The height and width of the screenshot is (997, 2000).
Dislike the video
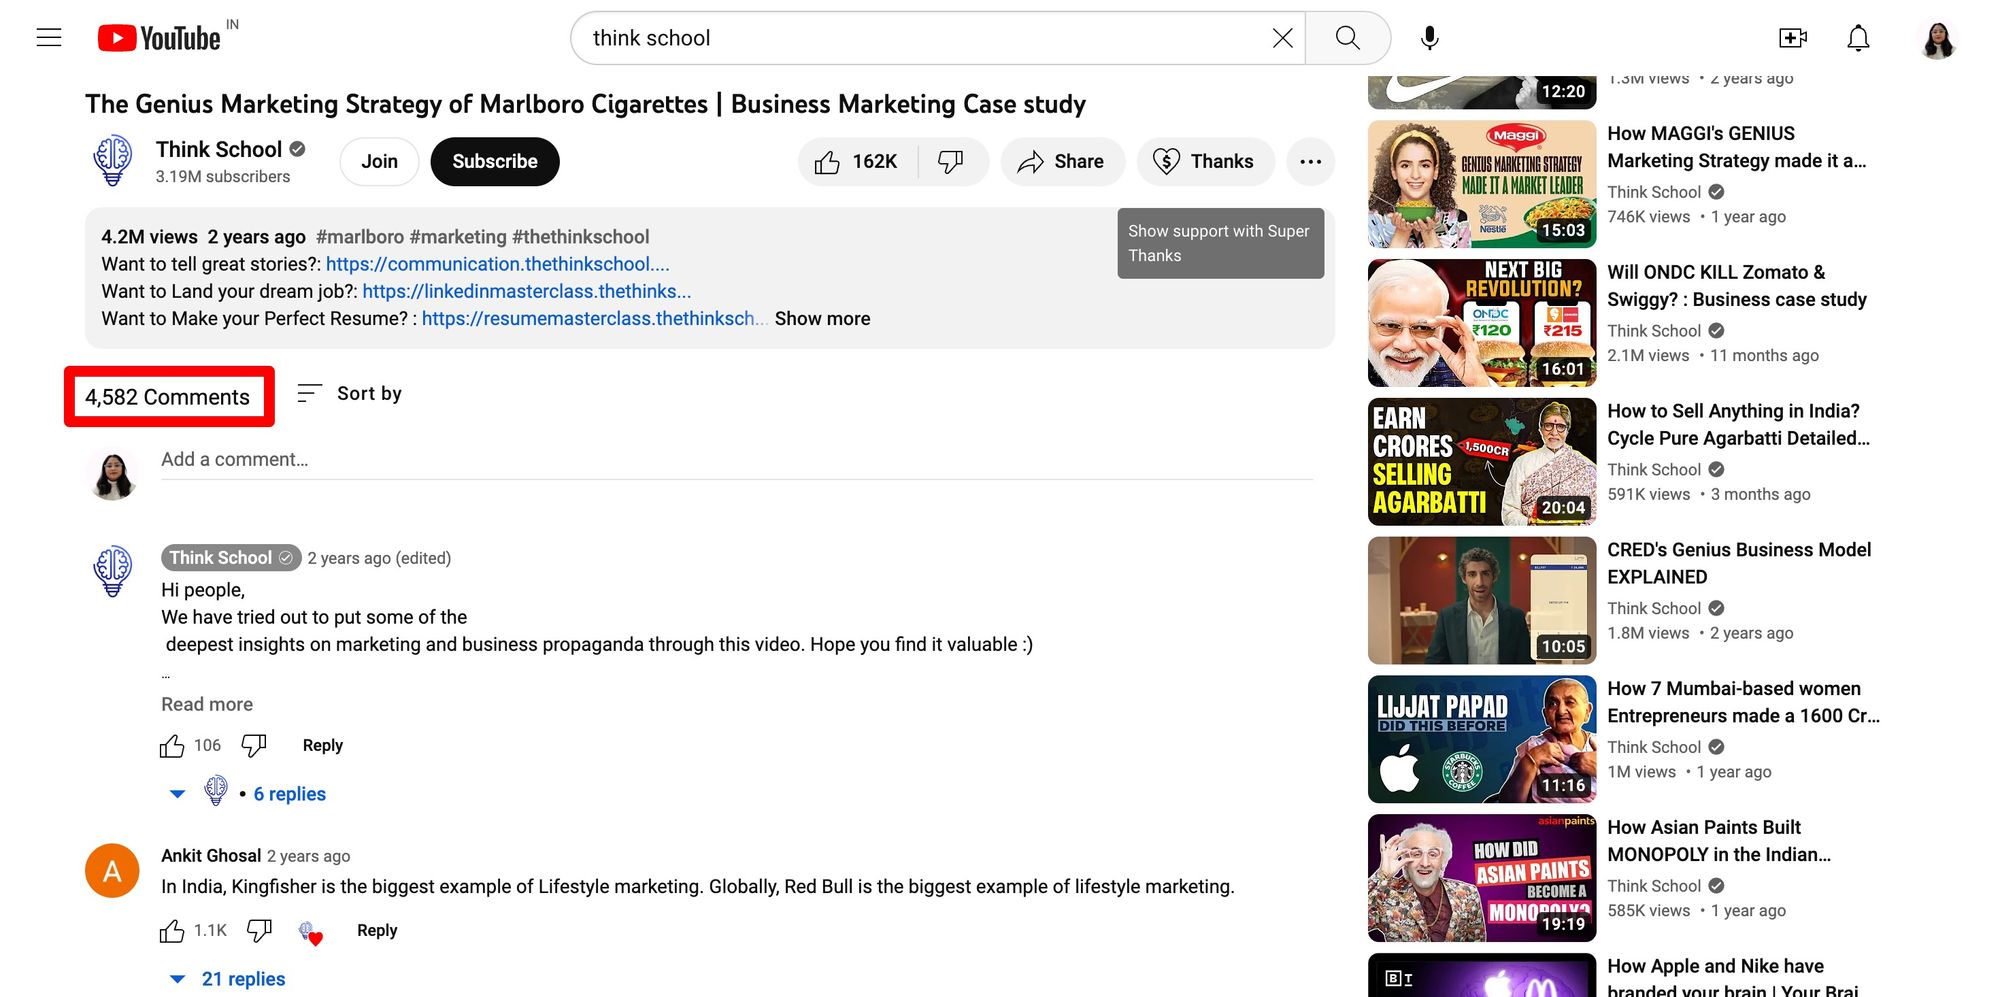click(952, 161)
